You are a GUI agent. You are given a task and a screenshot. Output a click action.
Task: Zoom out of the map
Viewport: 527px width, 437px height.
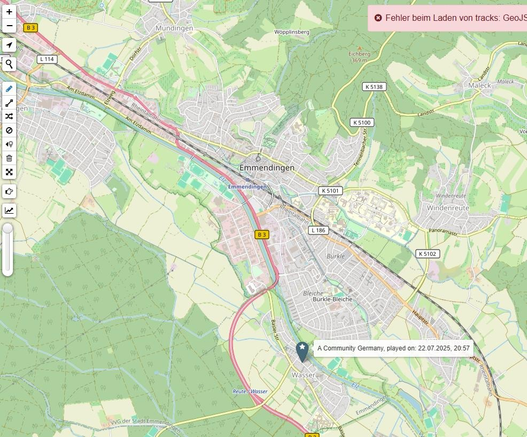tap(9, 26)
